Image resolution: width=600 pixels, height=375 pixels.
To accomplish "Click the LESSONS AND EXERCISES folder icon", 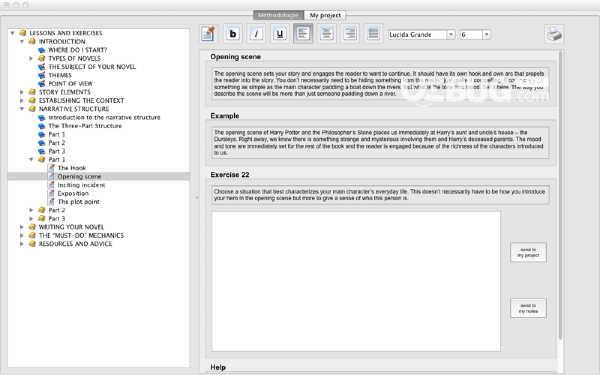I will click(23, 33).
